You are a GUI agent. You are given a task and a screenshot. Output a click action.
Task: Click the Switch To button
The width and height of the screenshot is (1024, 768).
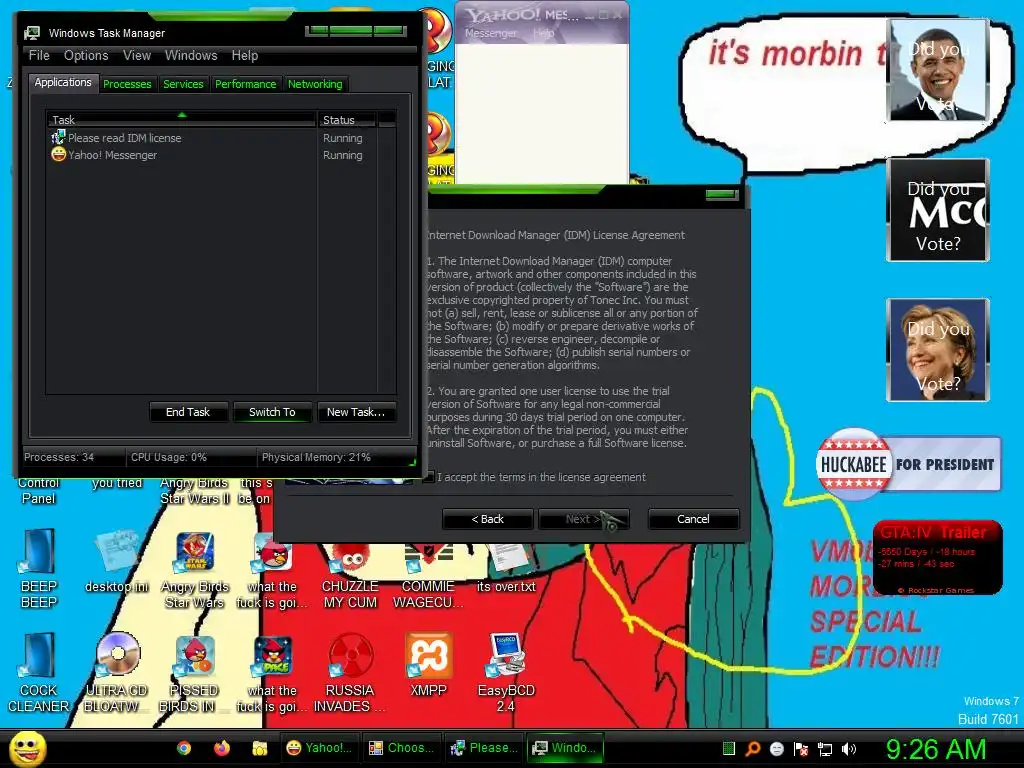coord(272,412)
